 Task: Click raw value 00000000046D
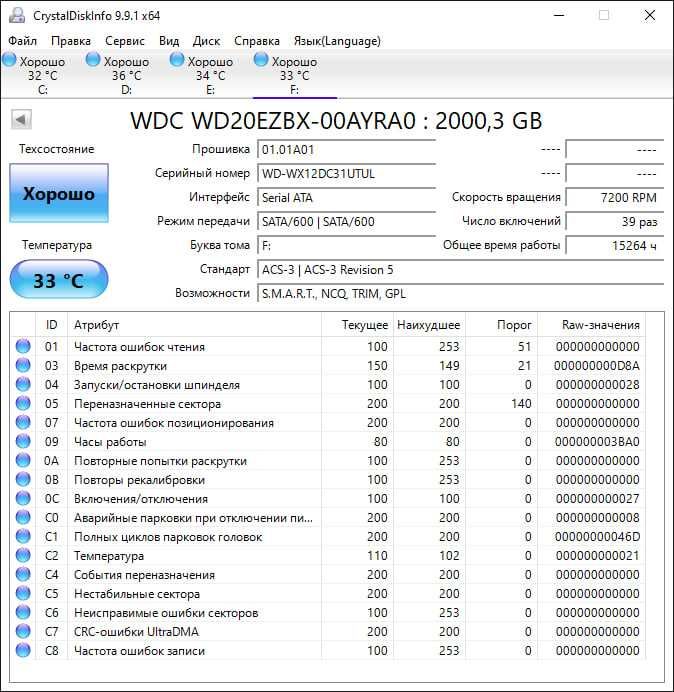(597, 537)
